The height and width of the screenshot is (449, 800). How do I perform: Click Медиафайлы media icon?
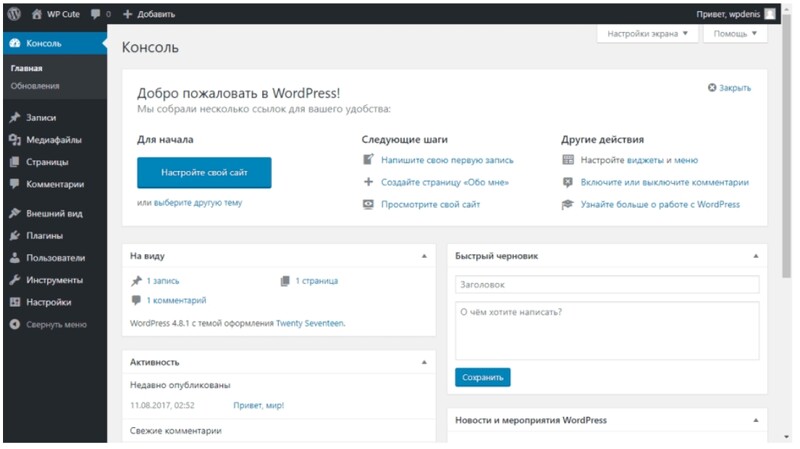point(15,140)
